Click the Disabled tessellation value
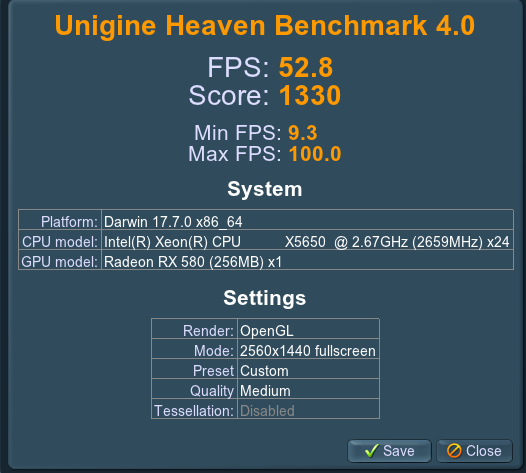 pos(308,409)
